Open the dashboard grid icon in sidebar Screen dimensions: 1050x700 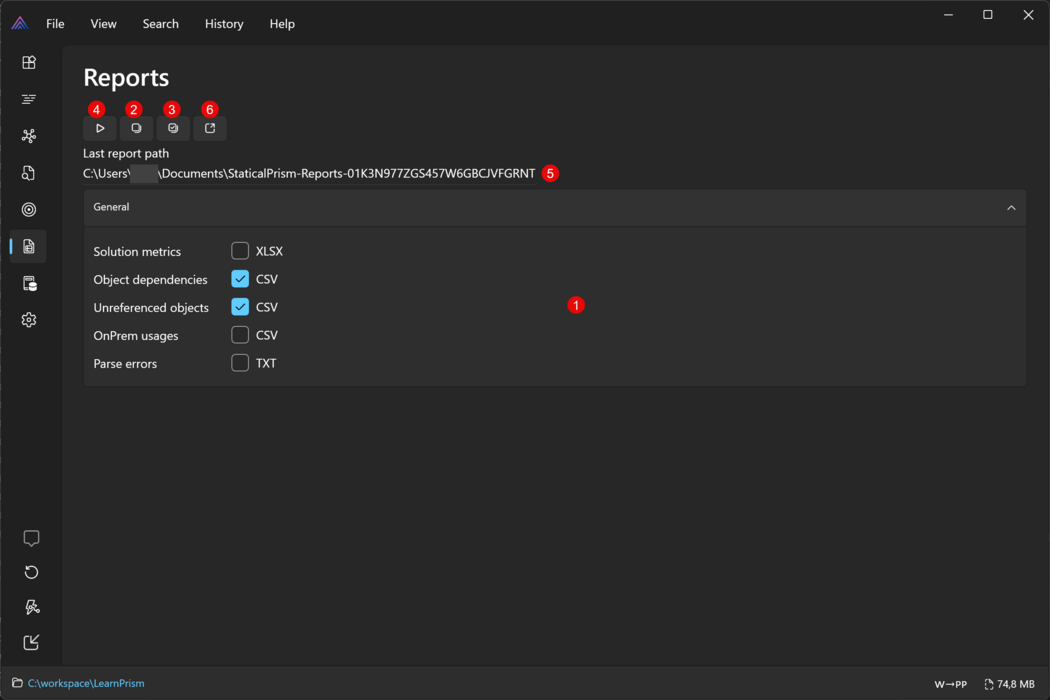(x=29, y=62)
